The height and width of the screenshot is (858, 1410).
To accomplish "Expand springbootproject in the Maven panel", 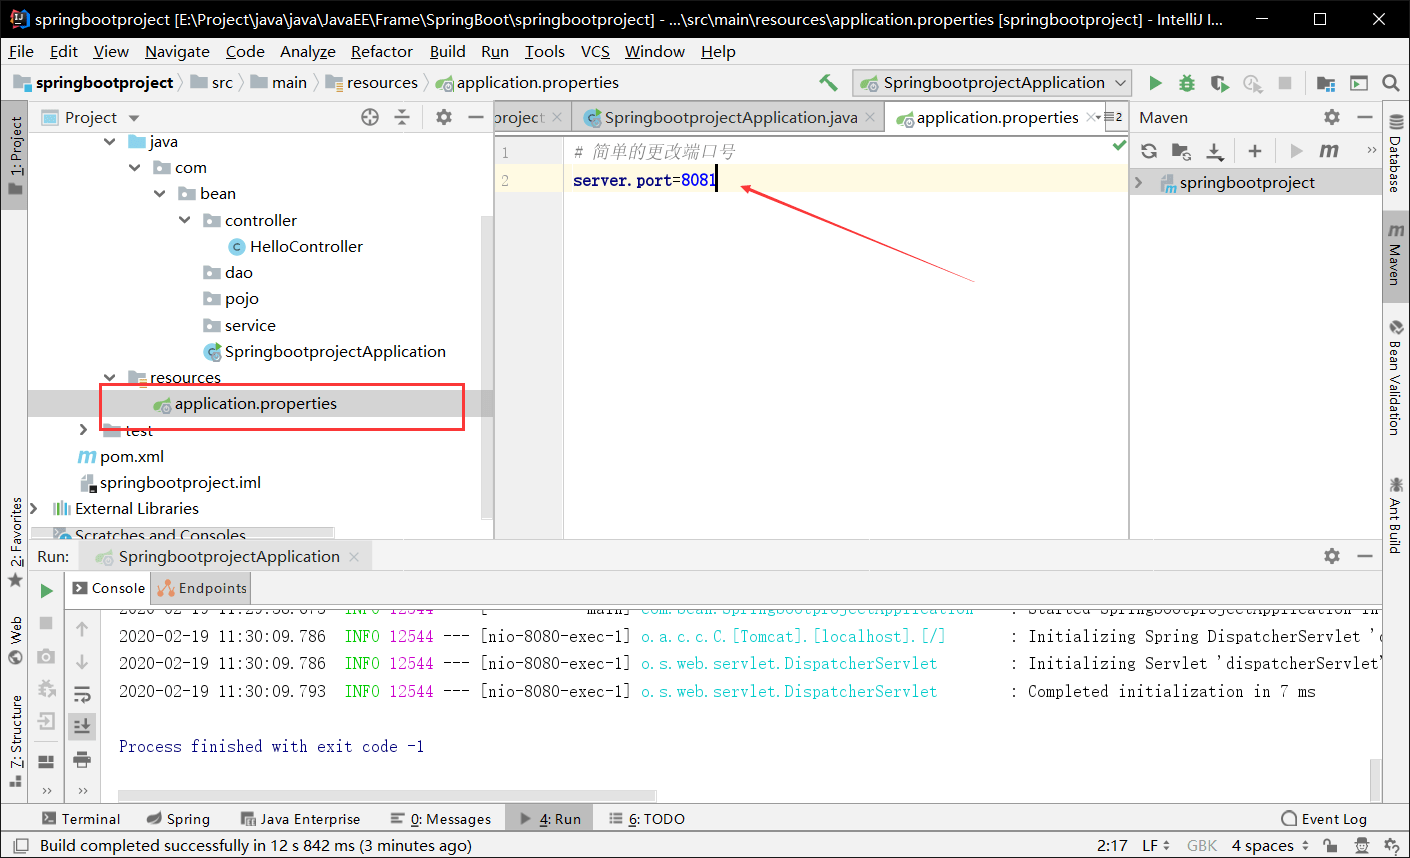I will tap(1139, 183).
